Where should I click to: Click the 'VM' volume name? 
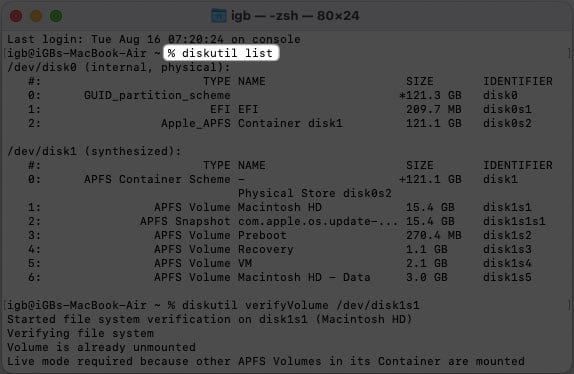(245, 263)
